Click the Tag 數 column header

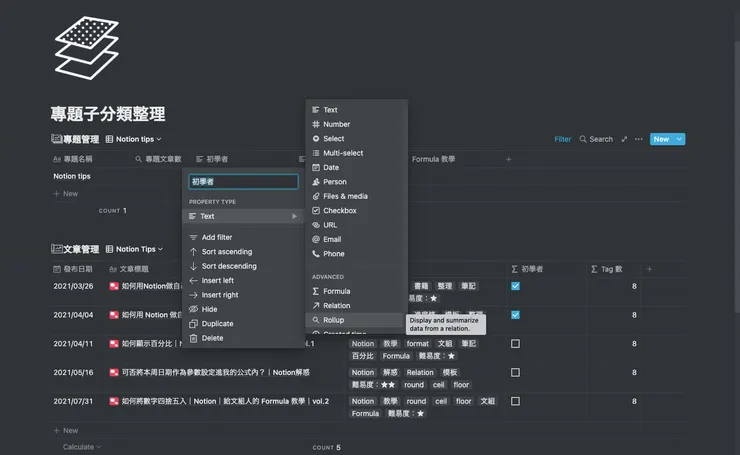[x=606, y=269]
